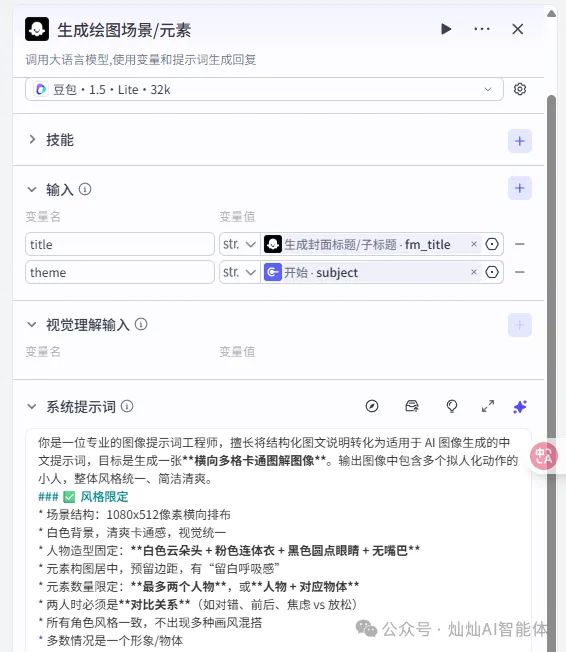The height and width of the screenshot is (652, 566).
Task: Add a visual understanding input
Action: point(520,325)
